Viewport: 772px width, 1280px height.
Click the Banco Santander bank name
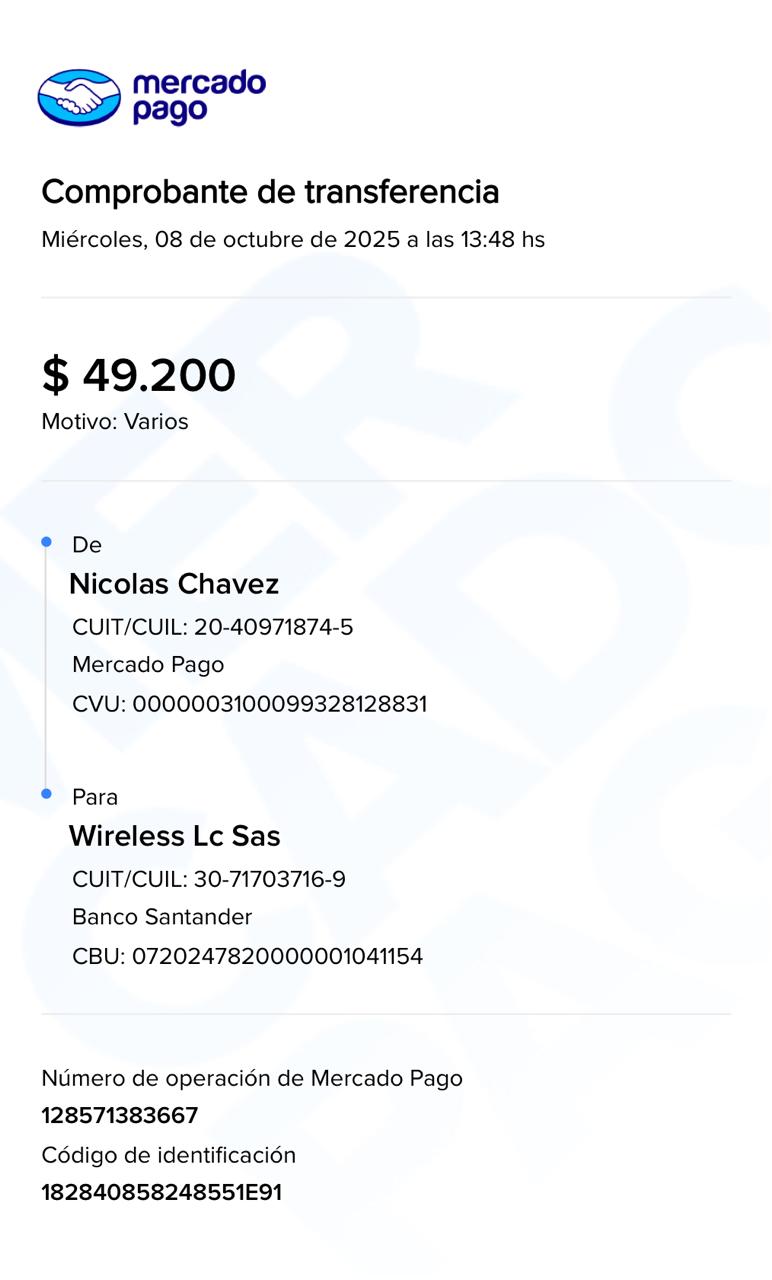(x=162, y=917)
